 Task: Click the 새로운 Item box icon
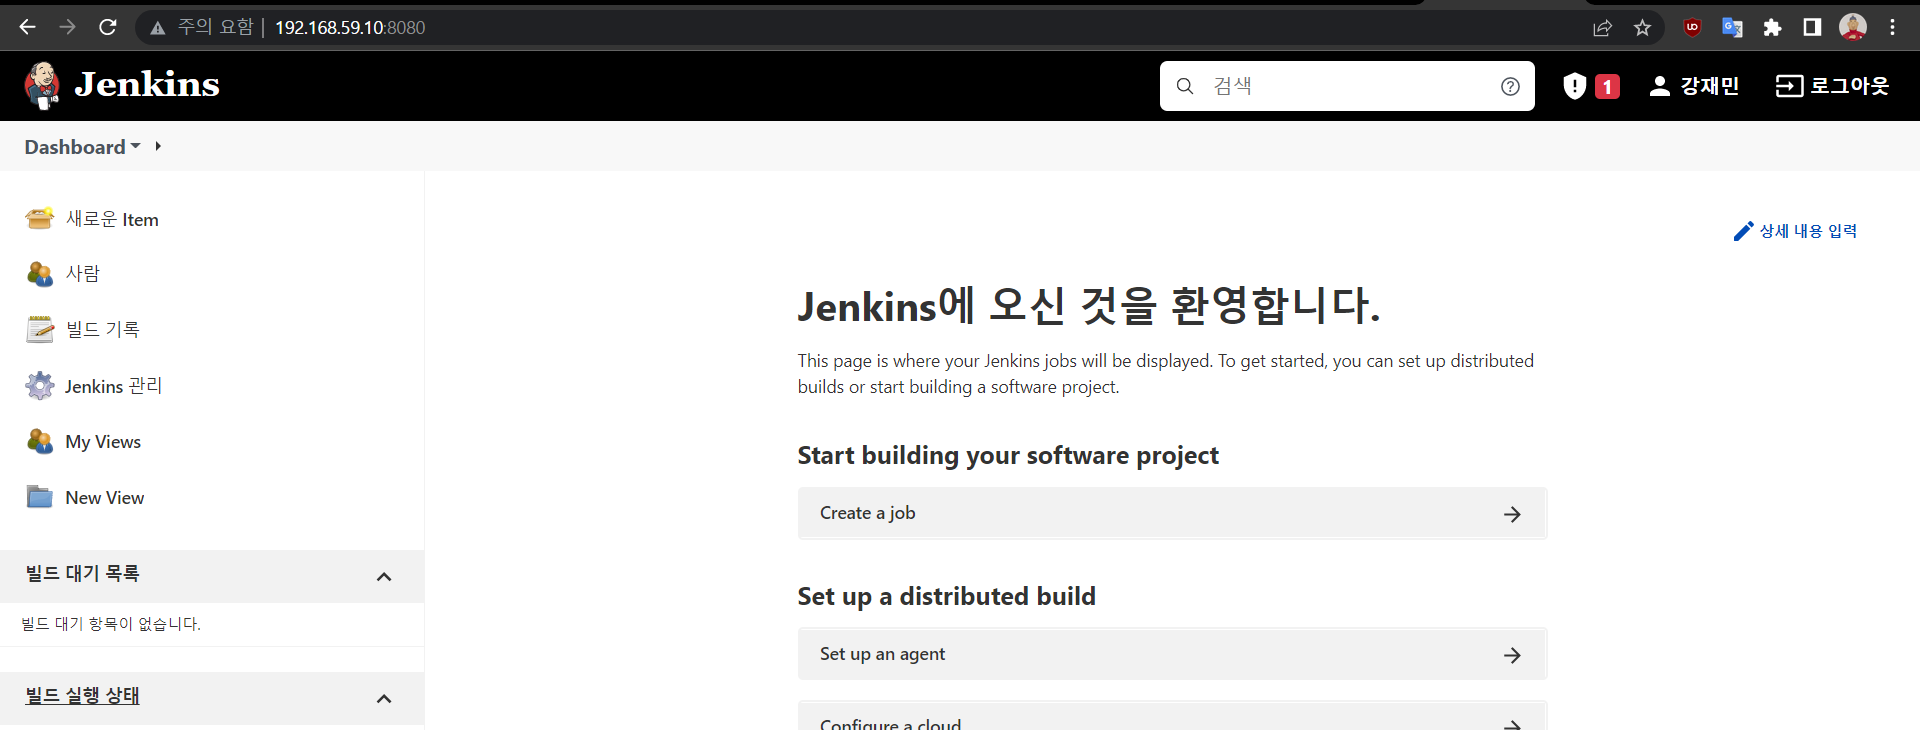coord(40,218)
